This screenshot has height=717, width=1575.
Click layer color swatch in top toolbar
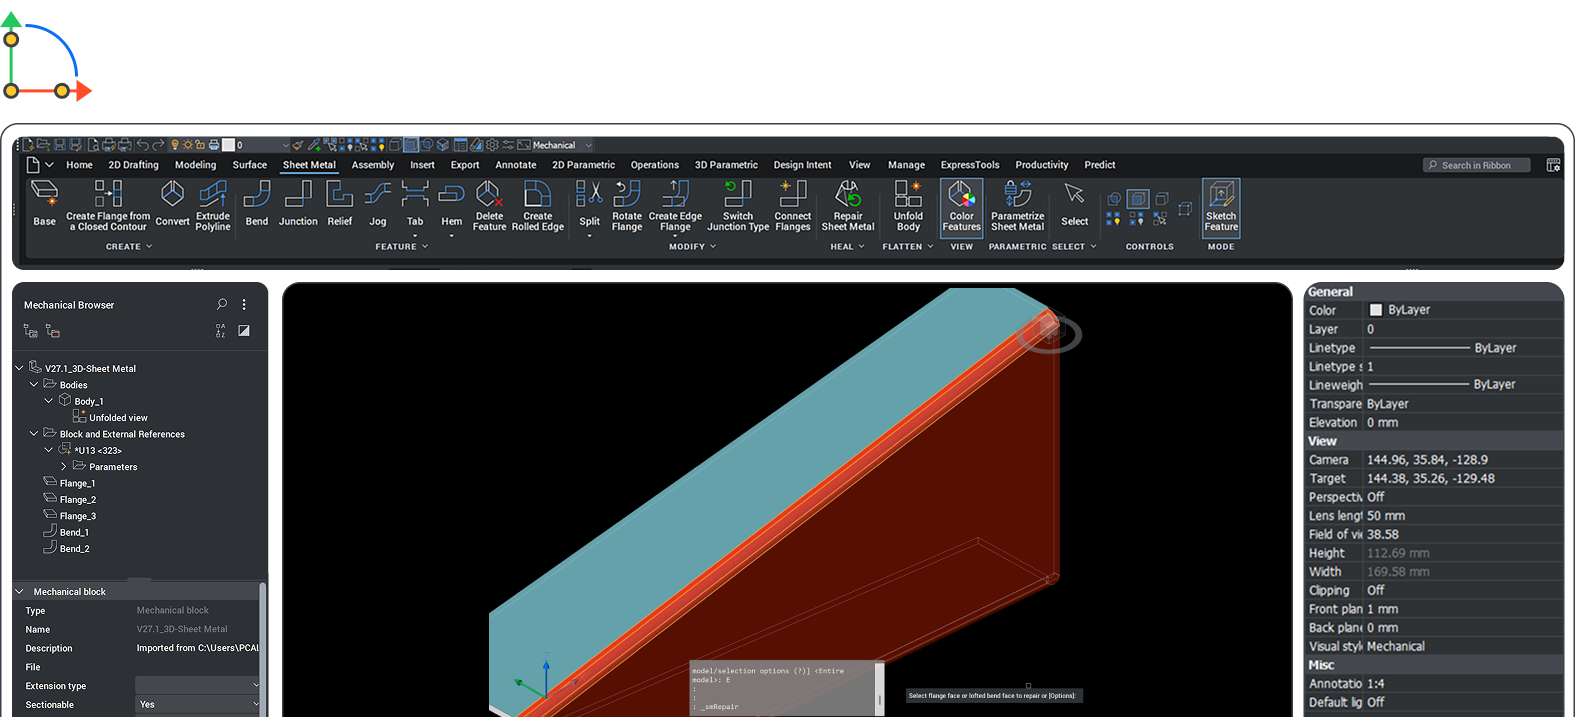click(228, 145)
